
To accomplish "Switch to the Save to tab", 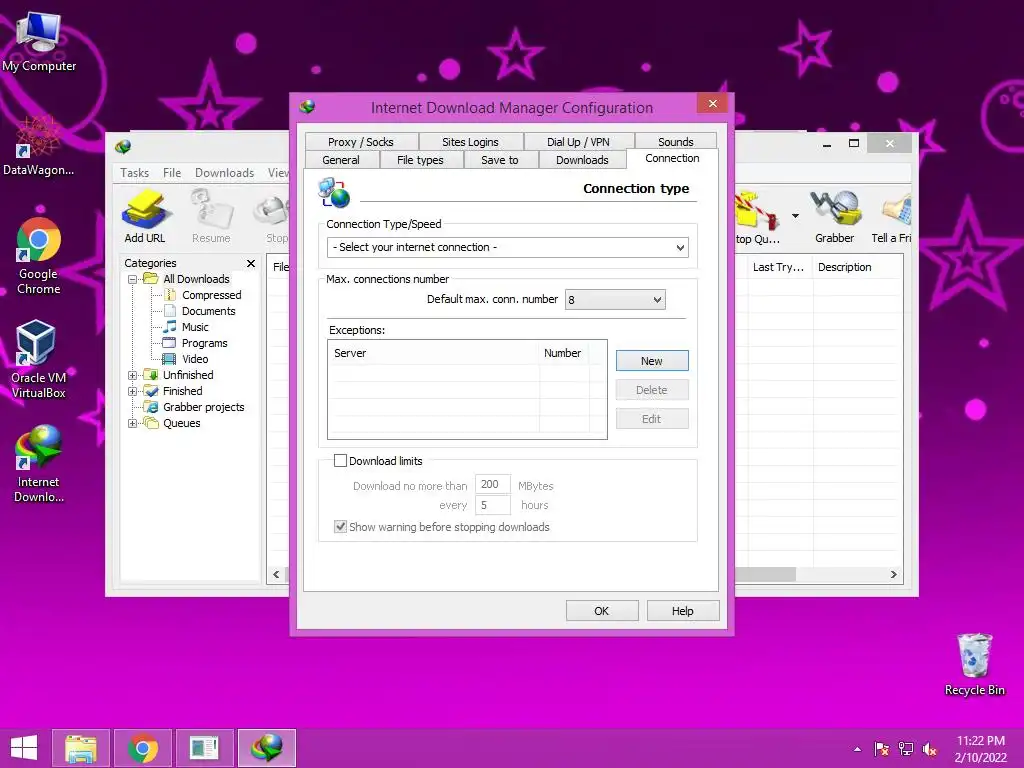I will pyautogui.click(x=500, y=160).
